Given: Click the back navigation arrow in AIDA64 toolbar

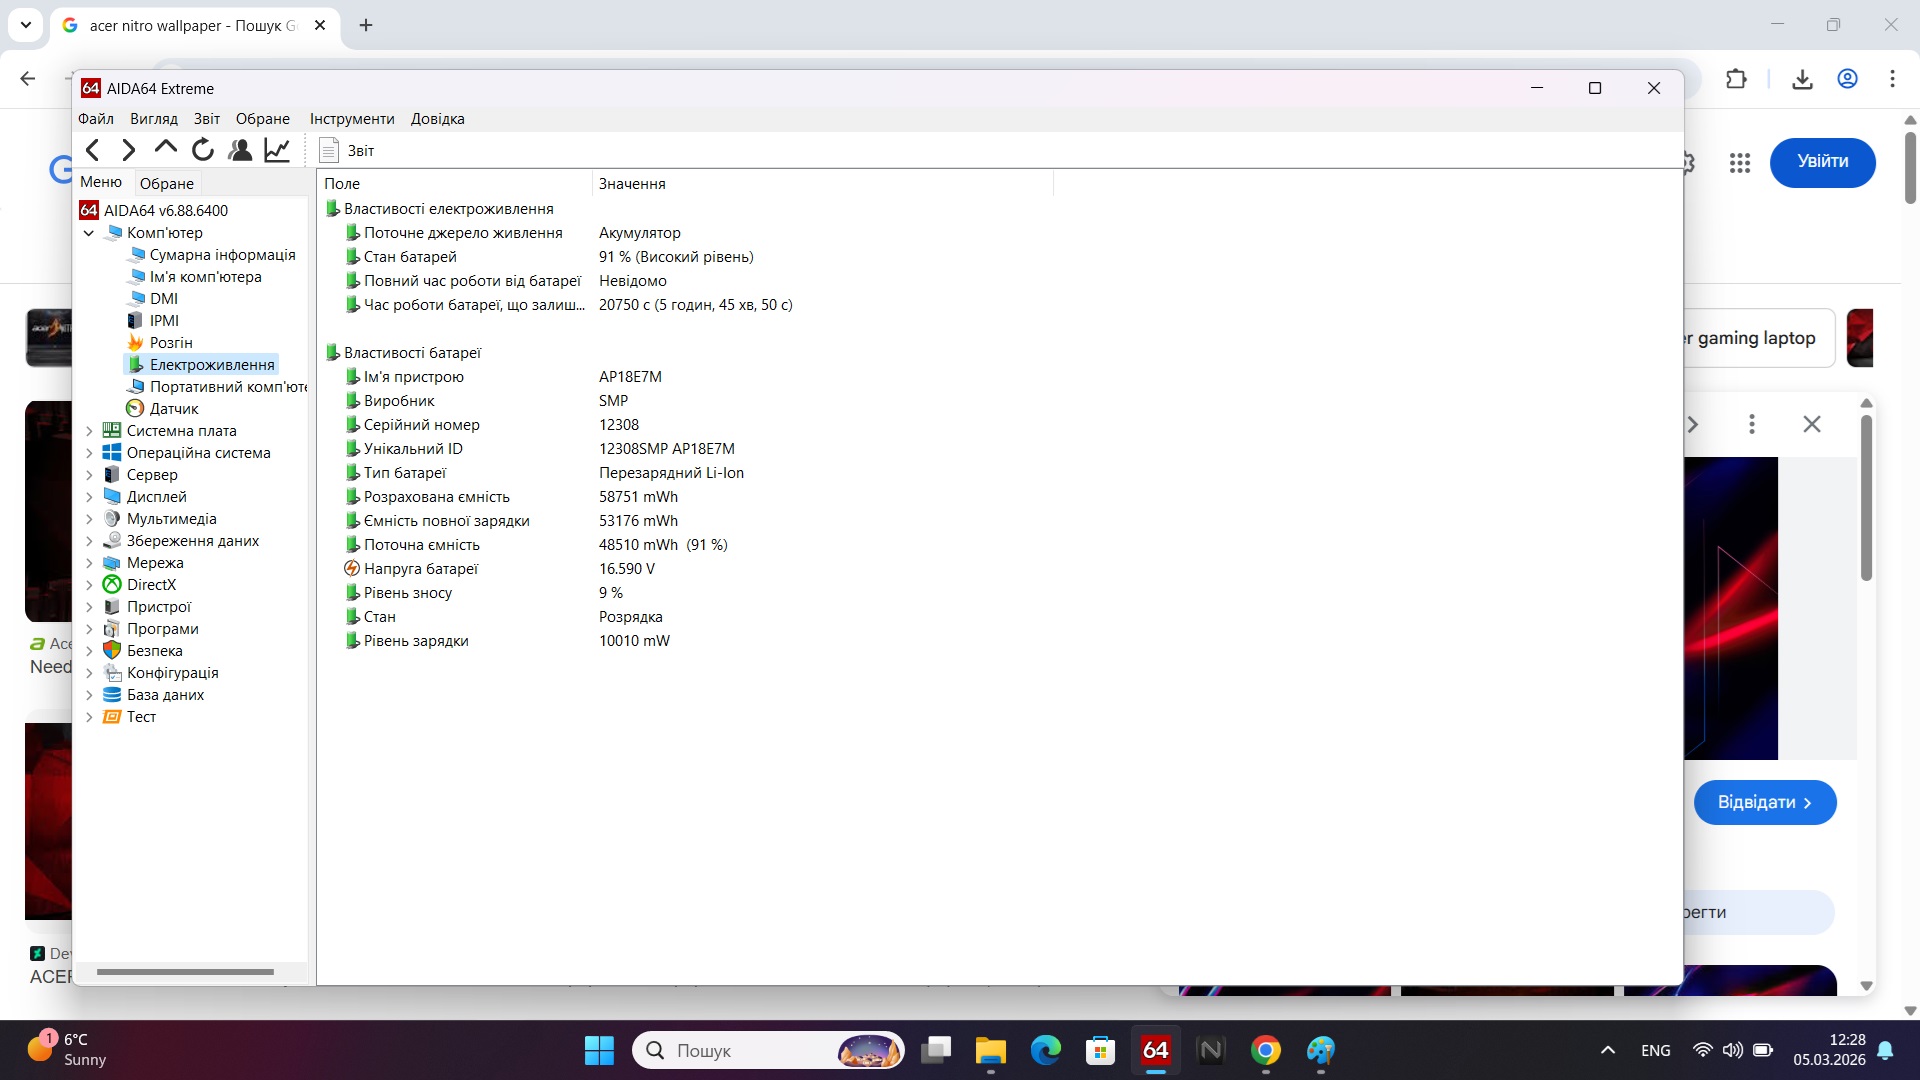Looking at the screenshot, I should (x=93, y=149).
